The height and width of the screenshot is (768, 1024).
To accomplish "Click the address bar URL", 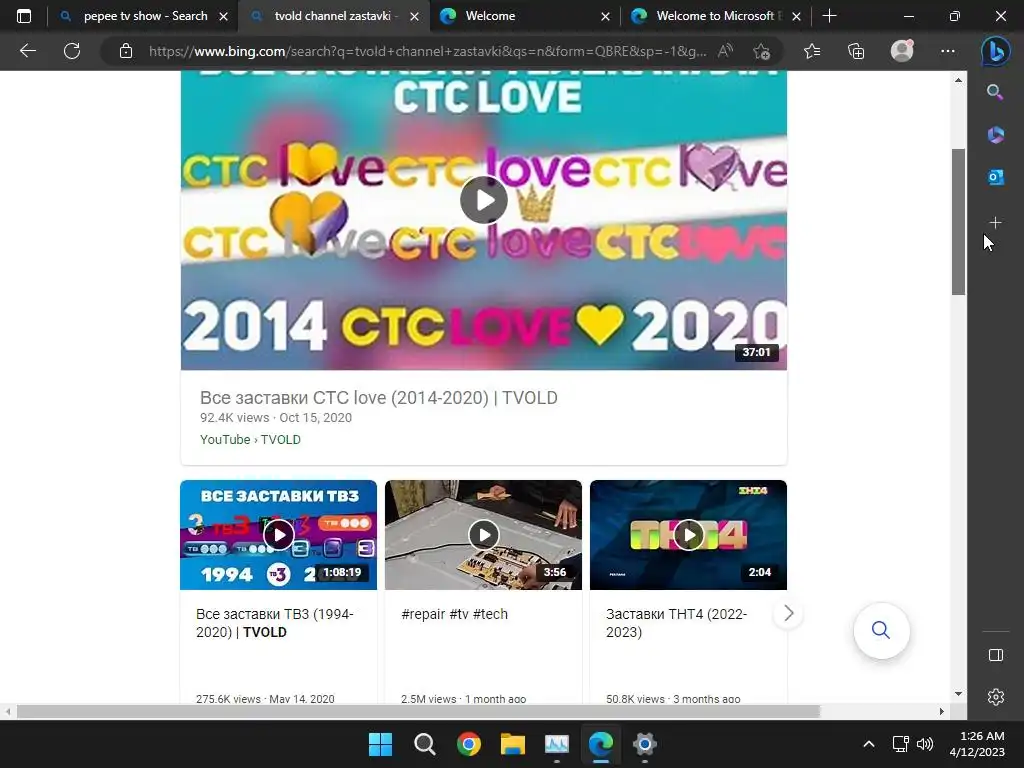I will (x=427, y=51).
